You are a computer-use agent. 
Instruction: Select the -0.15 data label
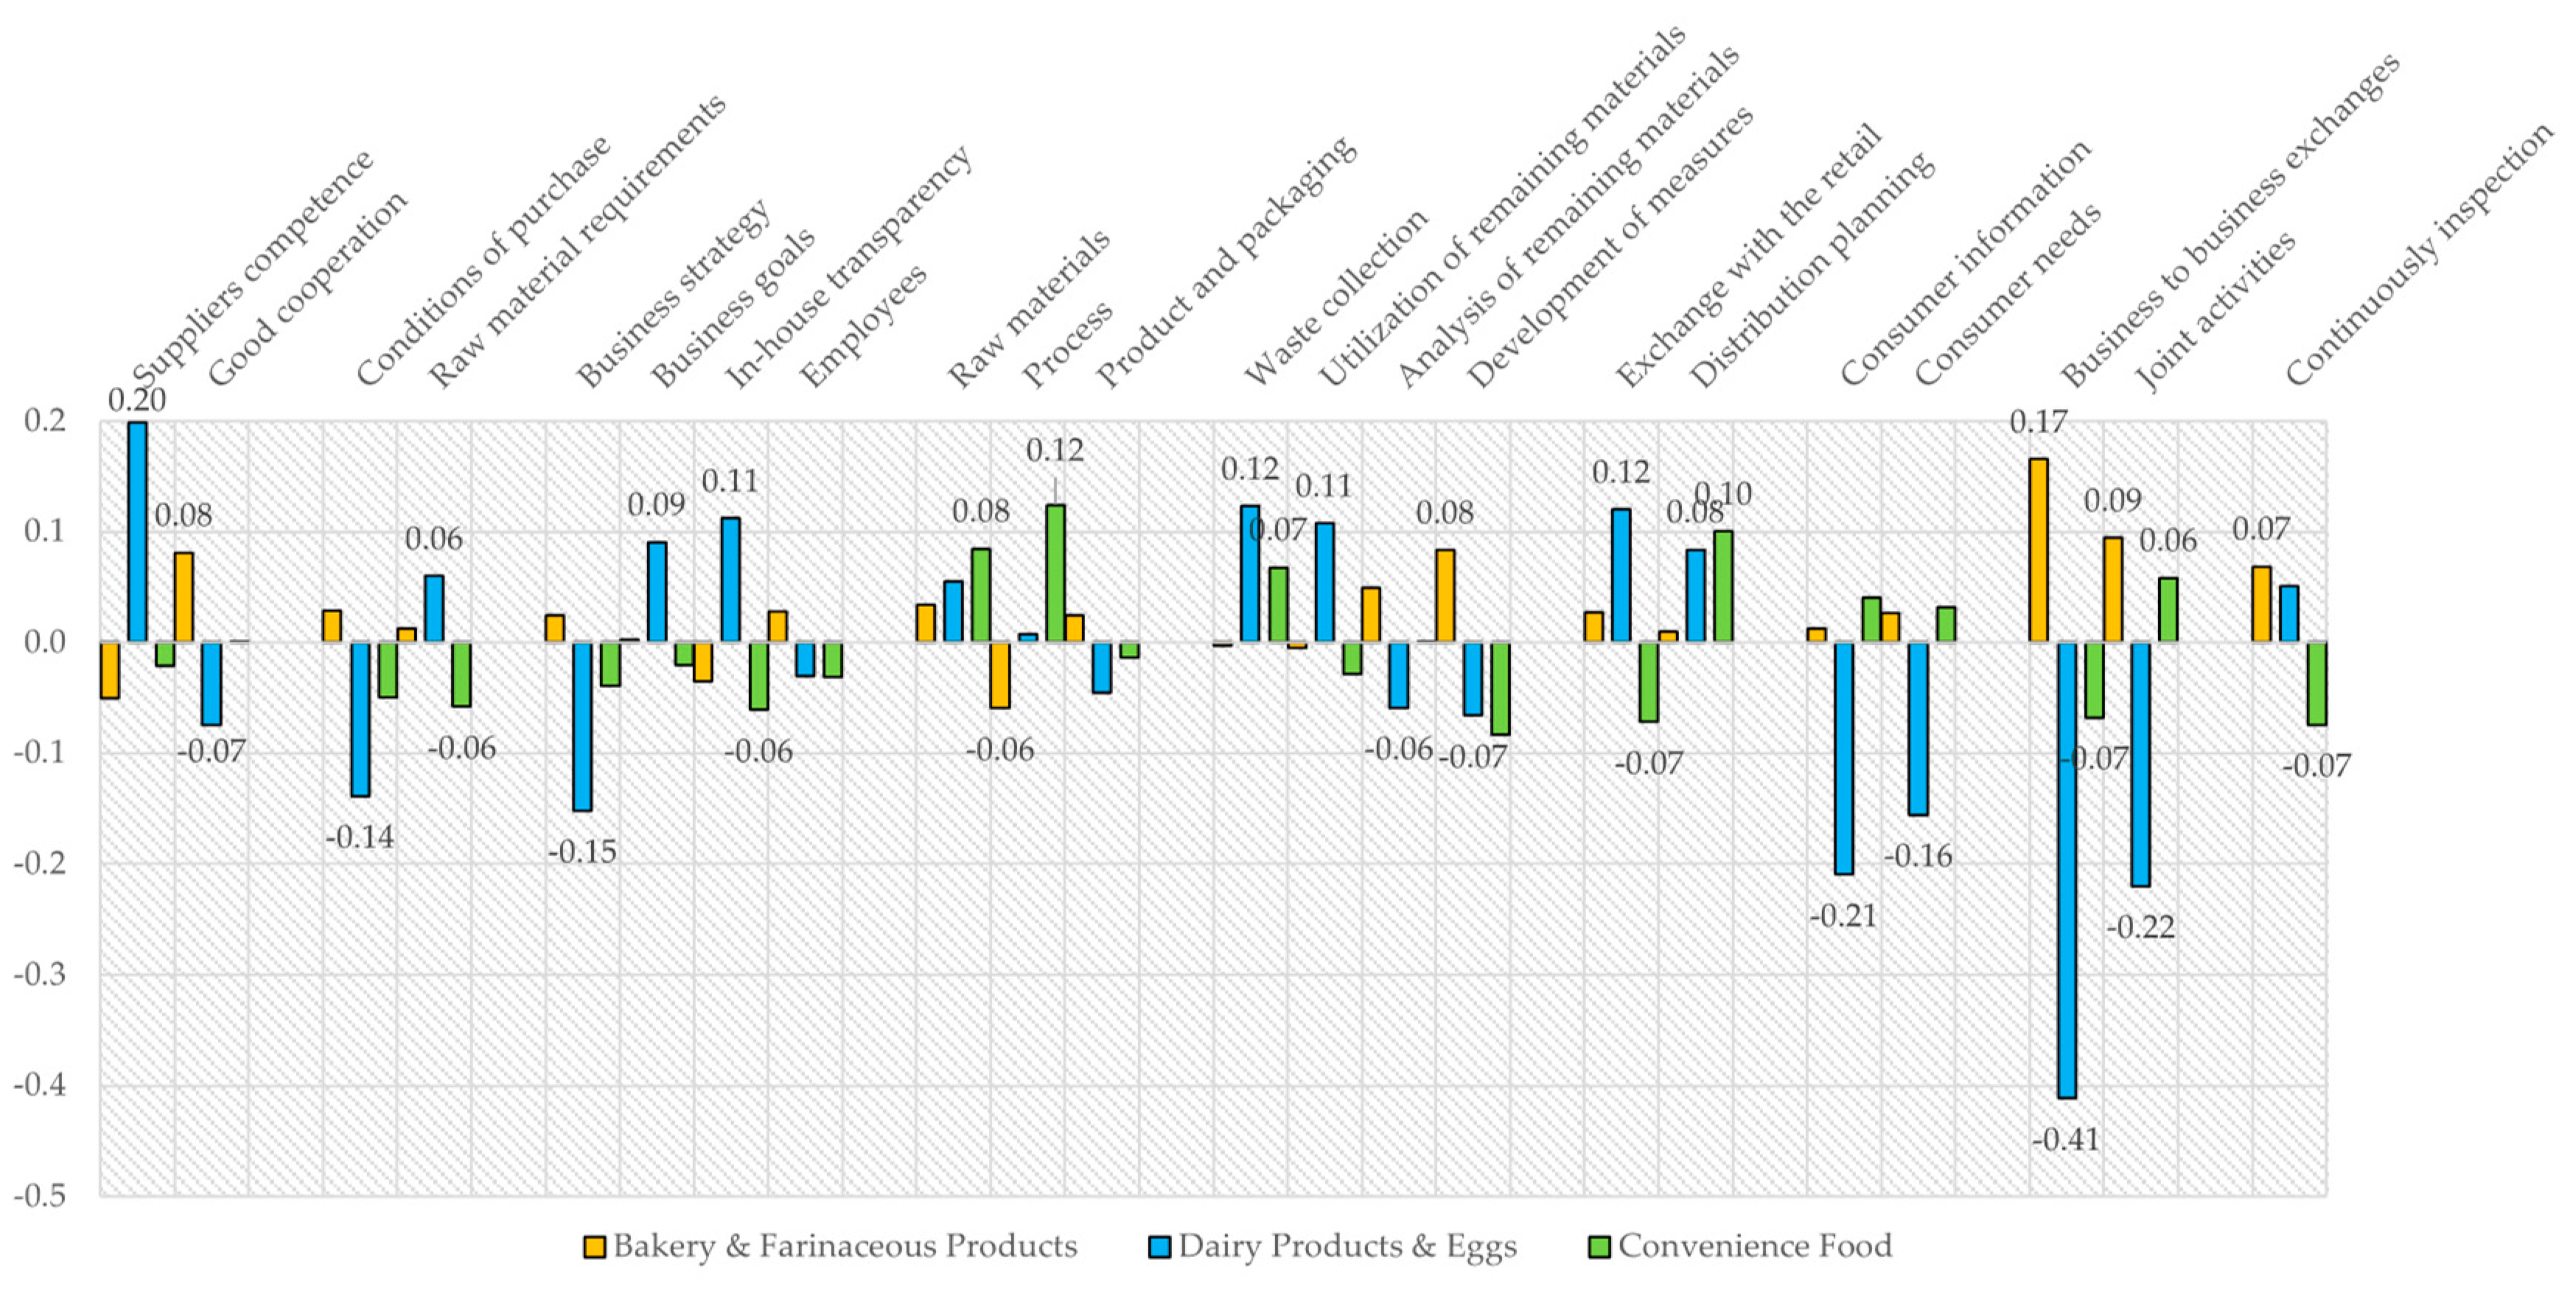(582, 852)
